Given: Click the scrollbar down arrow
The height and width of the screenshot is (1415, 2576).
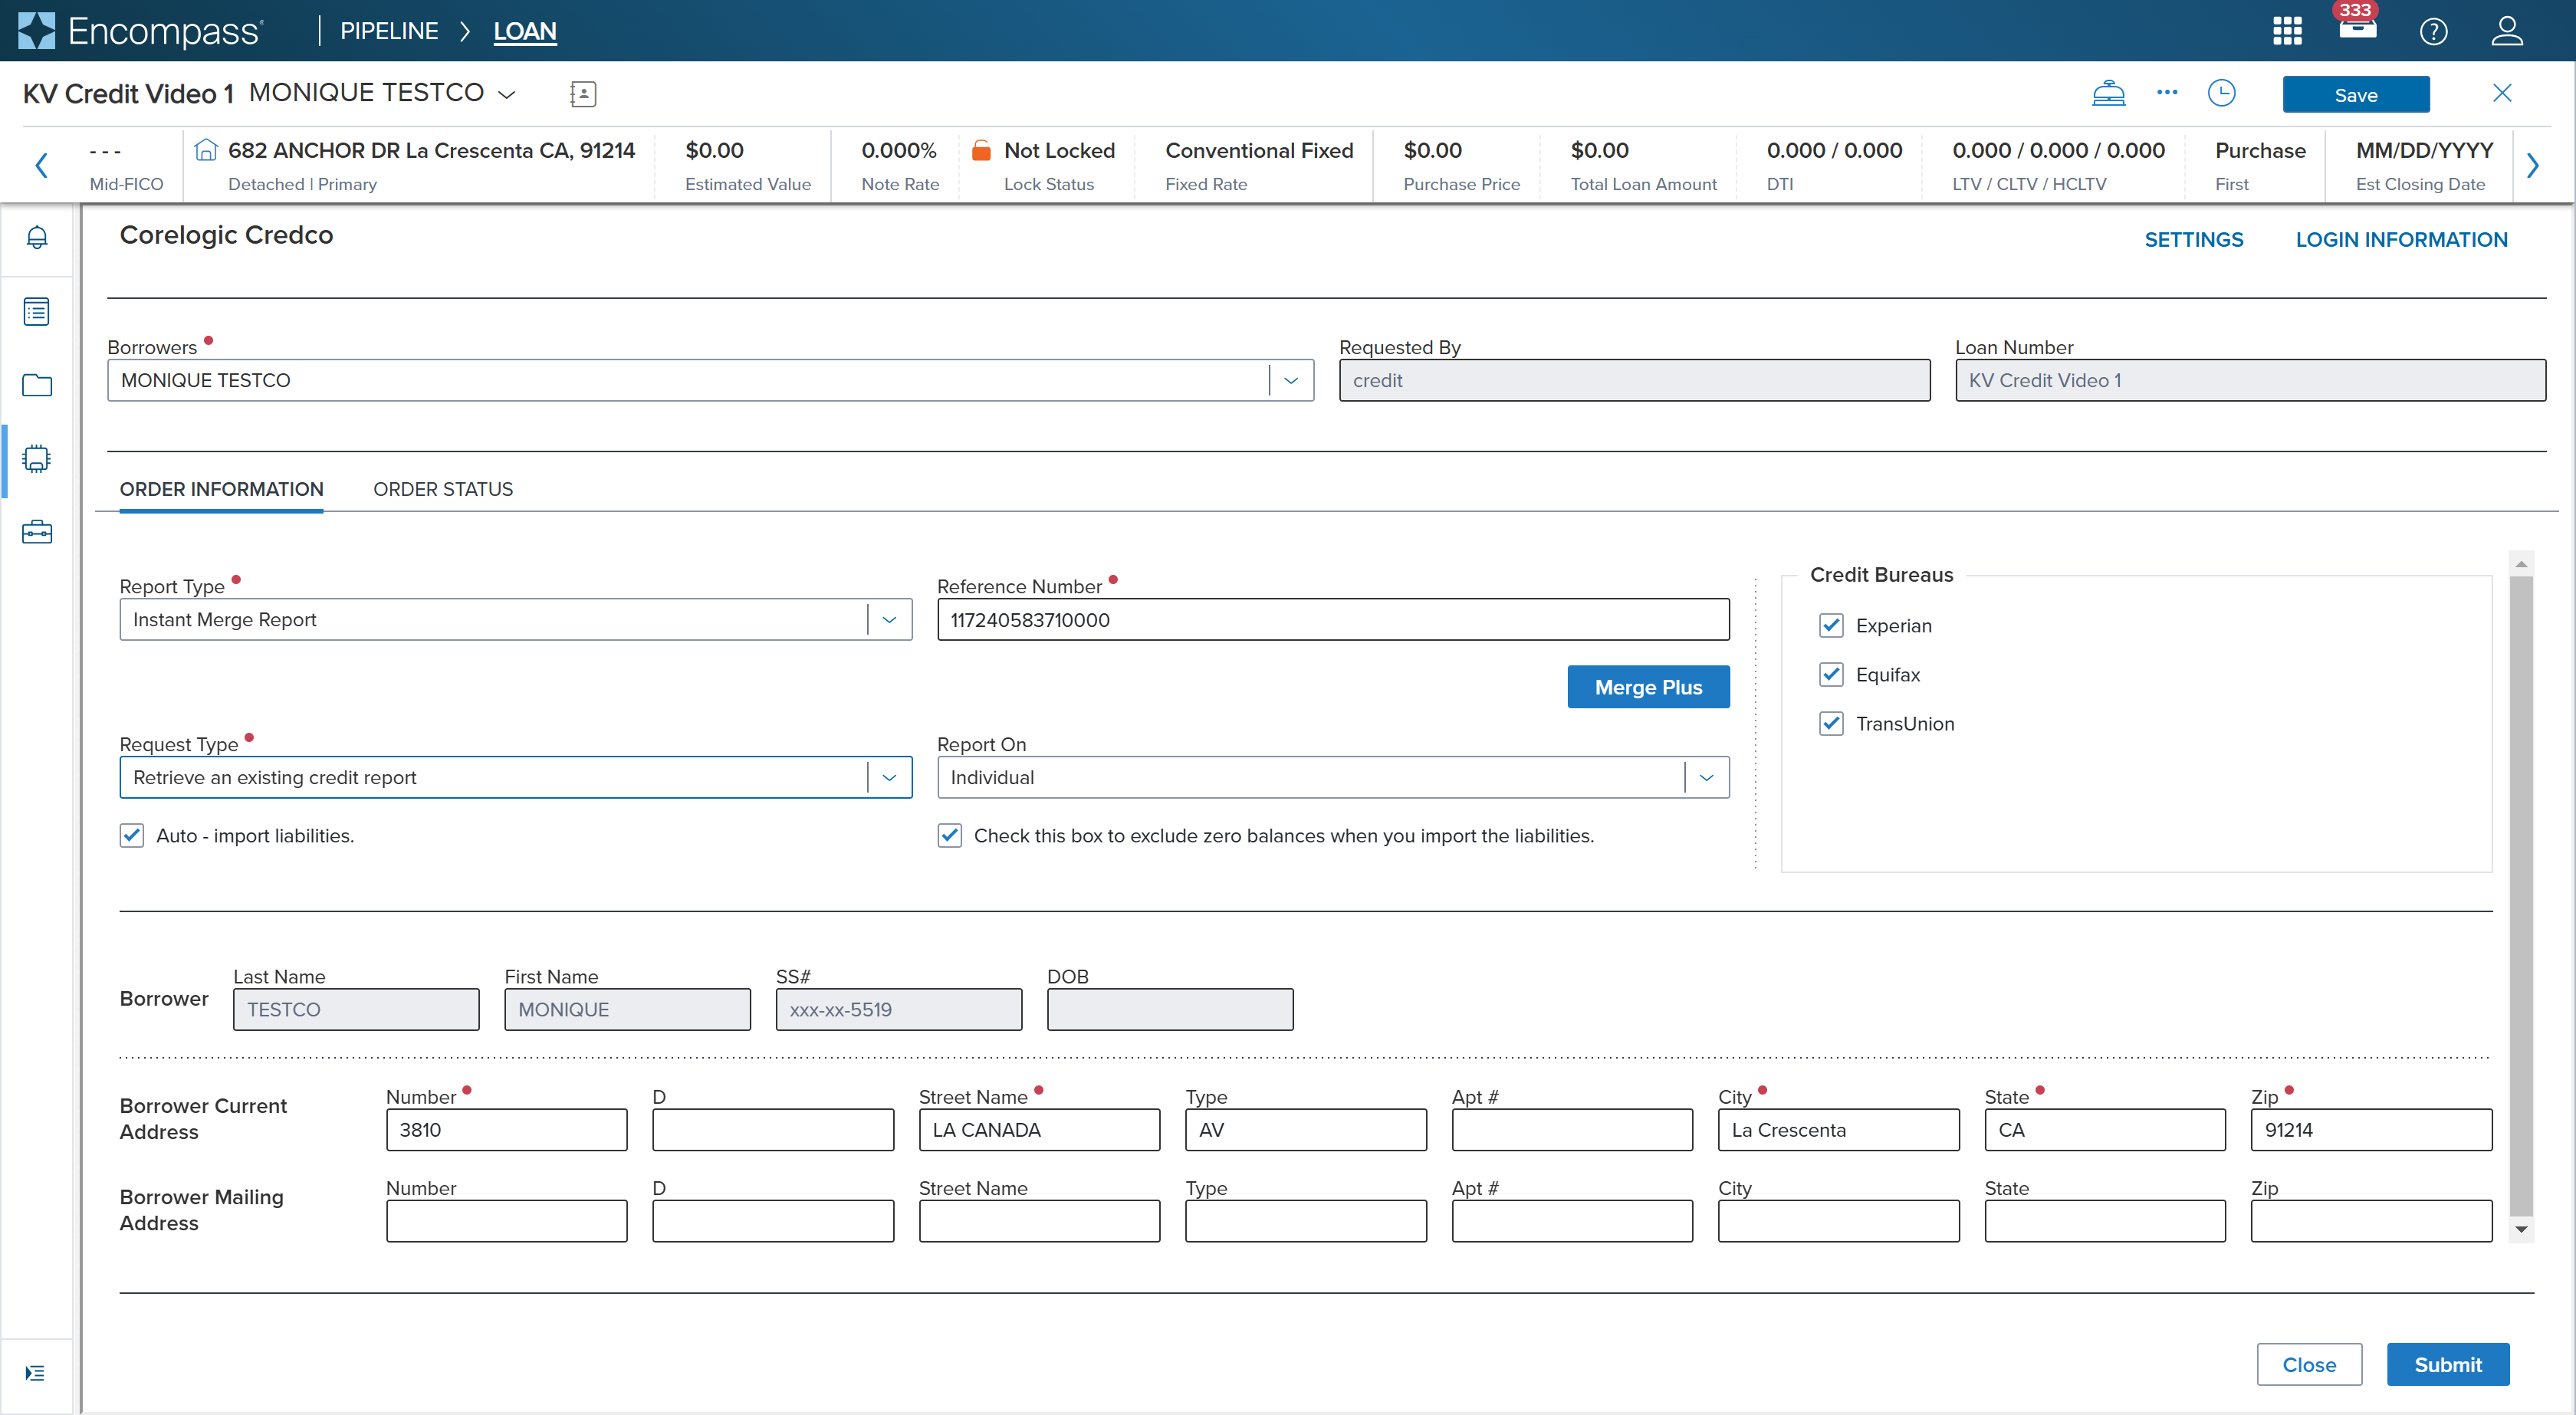Looking at the screenshot, I should pos(2521,1229).
